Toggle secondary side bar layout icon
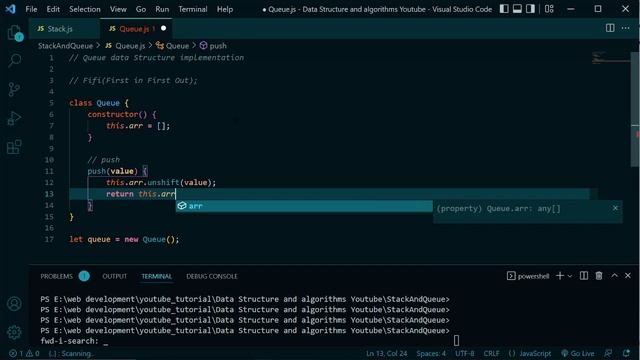This screenshot has width=640, height=360. [530, 9]
